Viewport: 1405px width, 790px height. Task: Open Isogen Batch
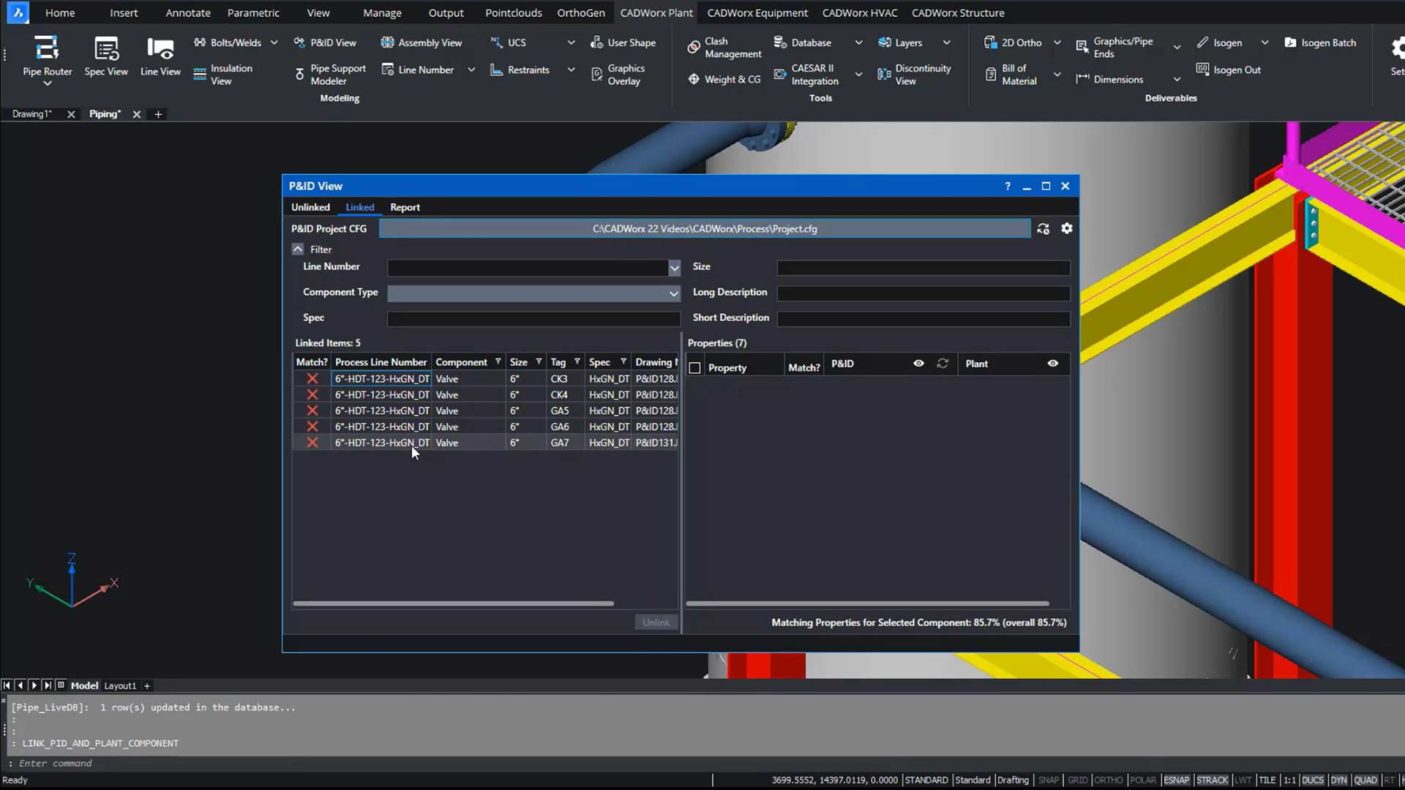click(x=1320, y=43)
